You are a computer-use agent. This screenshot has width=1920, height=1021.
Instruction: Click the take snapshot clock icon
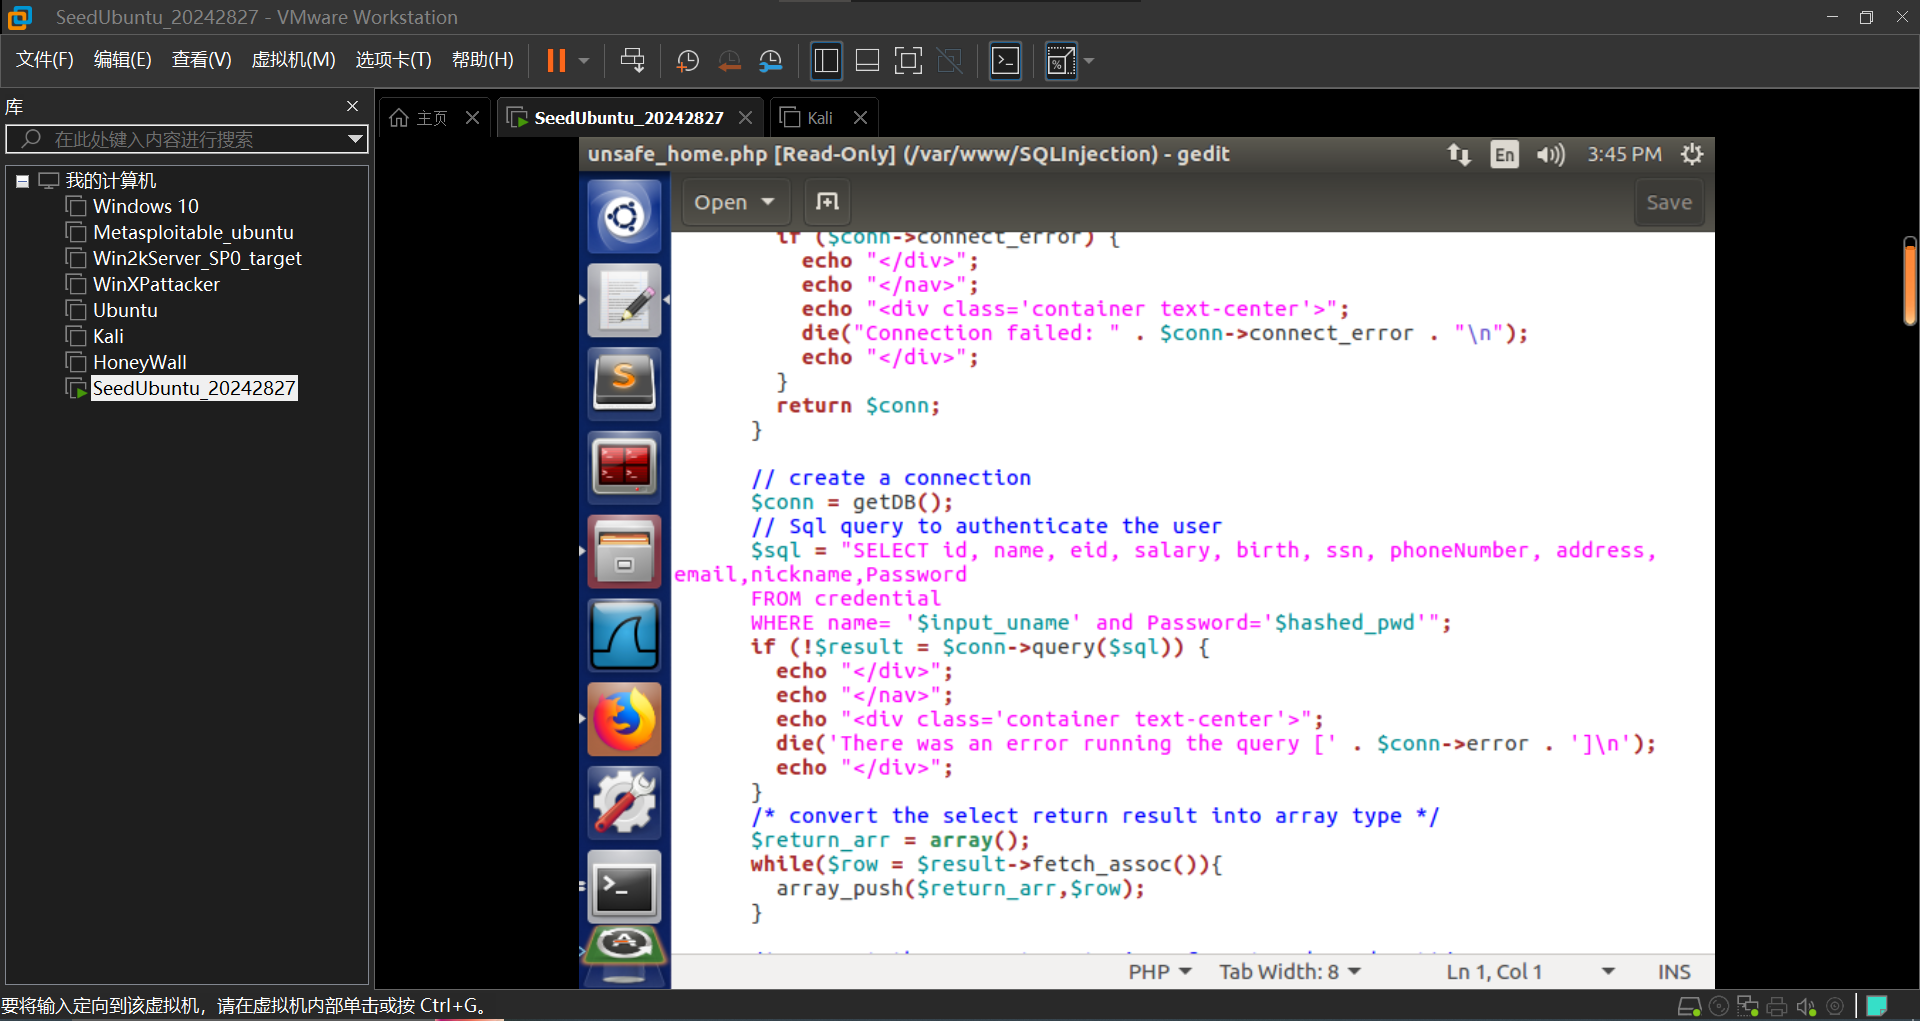(688, 61)
